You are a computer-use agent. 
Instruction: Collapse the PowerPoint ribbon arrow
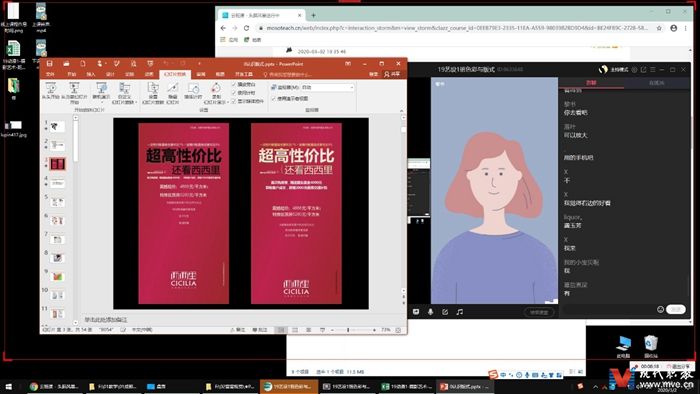pyautogui.click(x=401, y=110)
